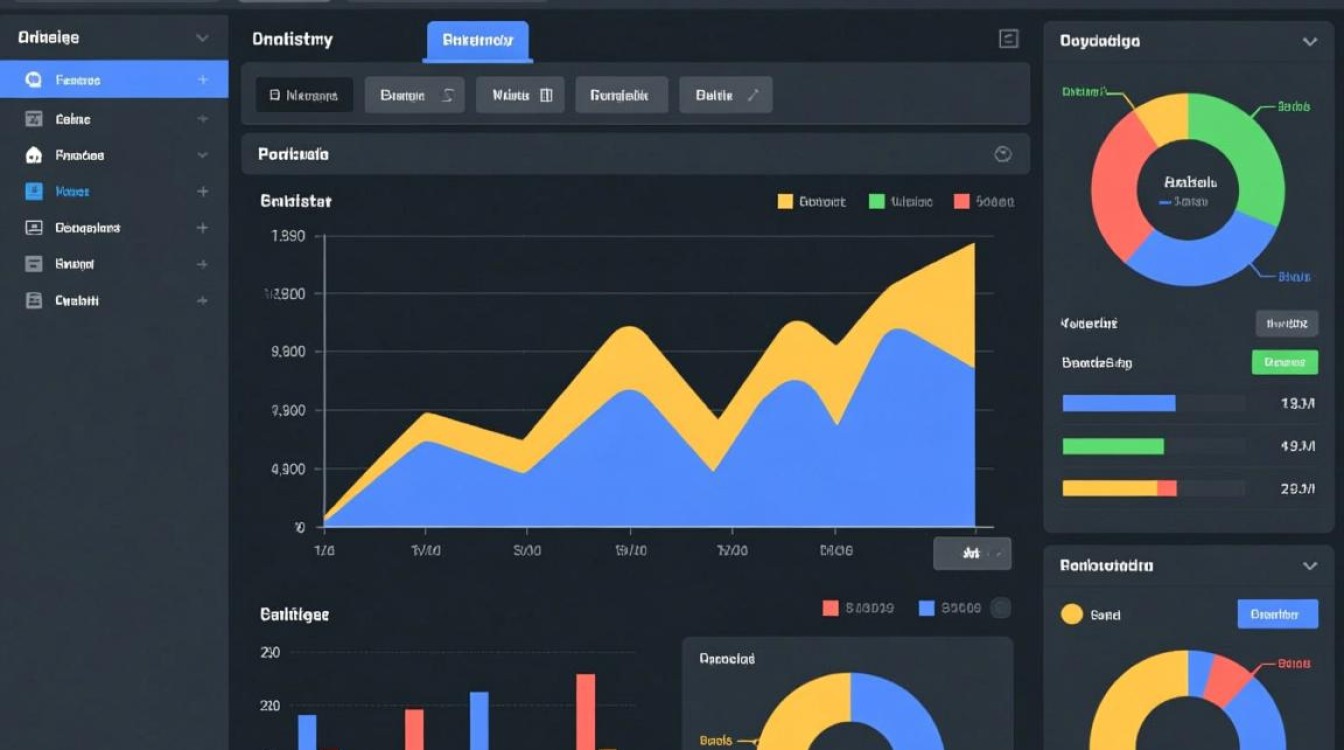1344x750 pixels.
Task: Expand the chevron on the sidebar house row
Action: [x=202, y=156]
